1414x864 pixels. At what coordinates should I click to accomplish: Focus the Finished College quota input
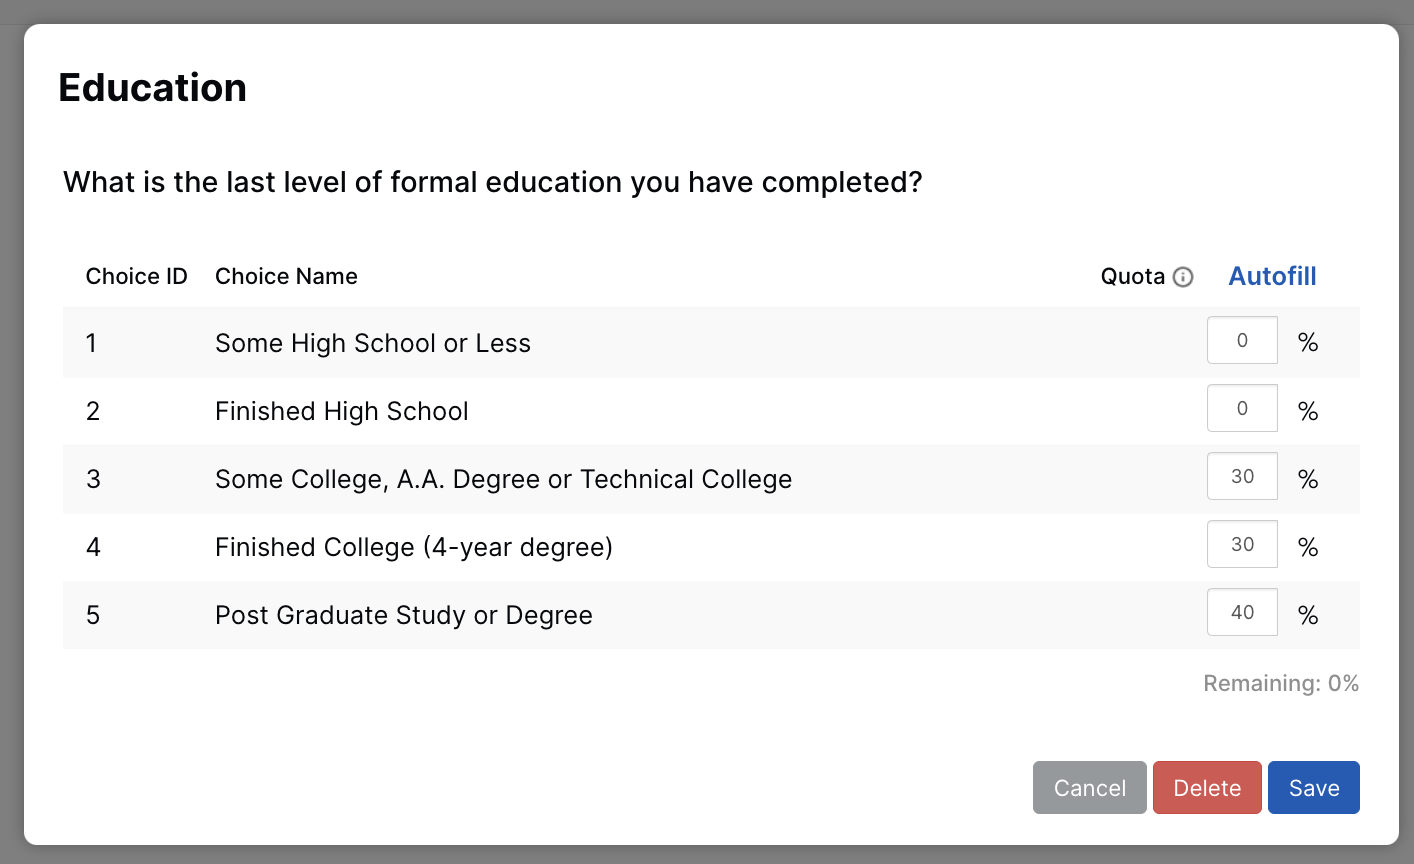[x=1242, y=544]
